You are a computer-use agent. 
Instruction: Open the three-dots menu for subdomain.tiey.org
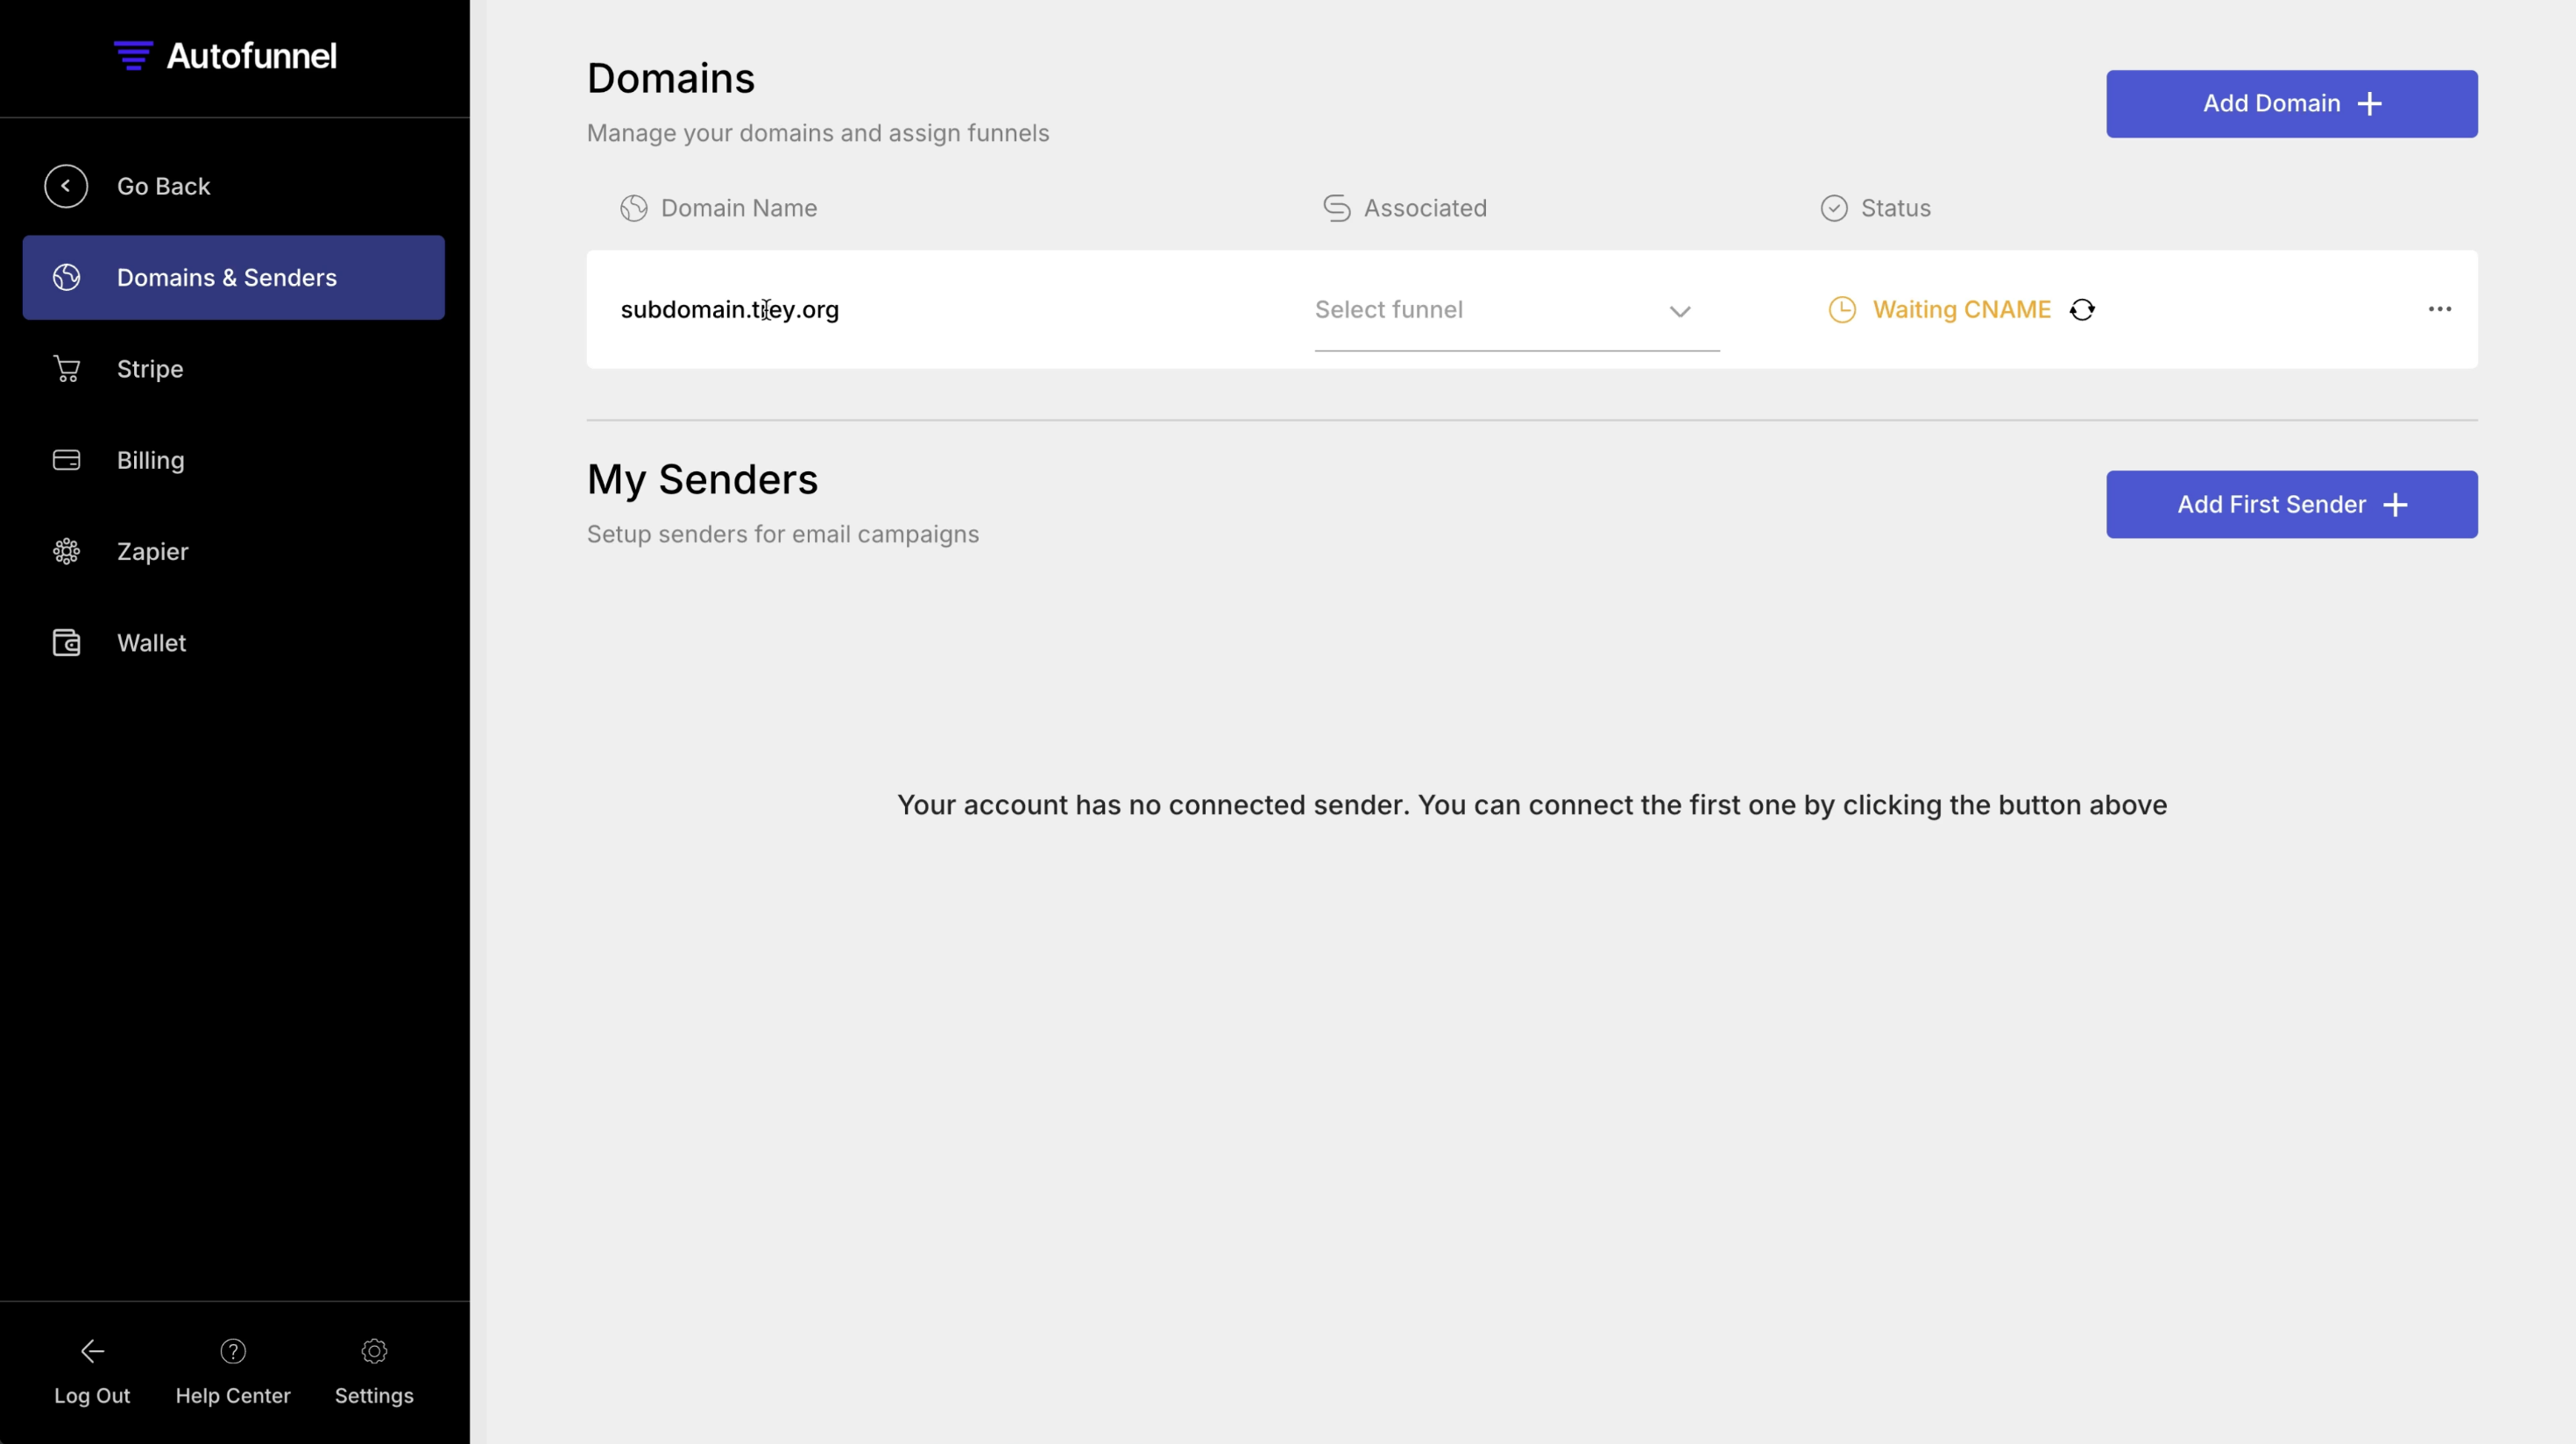point(2440,309)
